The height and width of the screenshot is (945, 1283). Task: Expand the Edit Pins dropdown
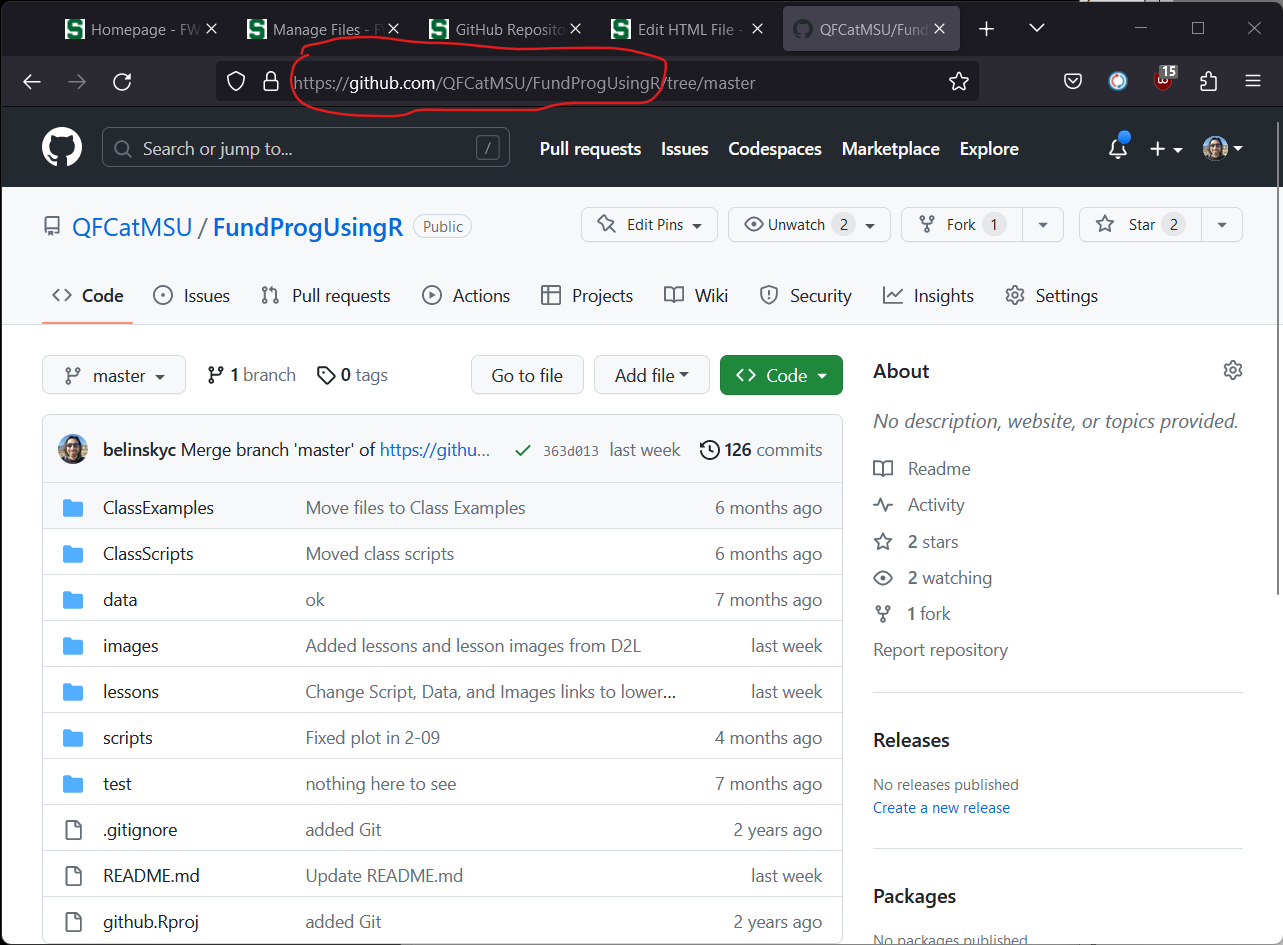point(649,225)
